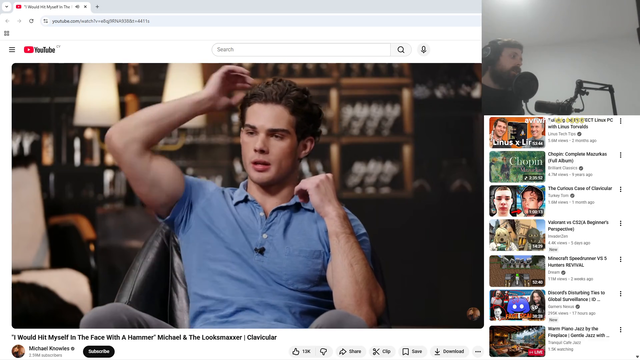
Task: Open apps grid in bookmarks bar
Action: (7, 33)
